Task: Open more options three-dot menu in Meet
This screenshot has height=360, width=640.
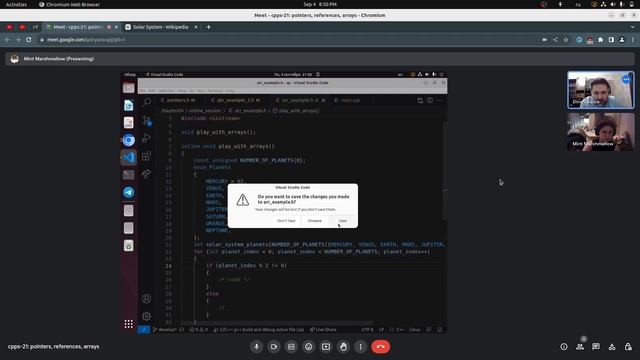Action: (360, 347)
